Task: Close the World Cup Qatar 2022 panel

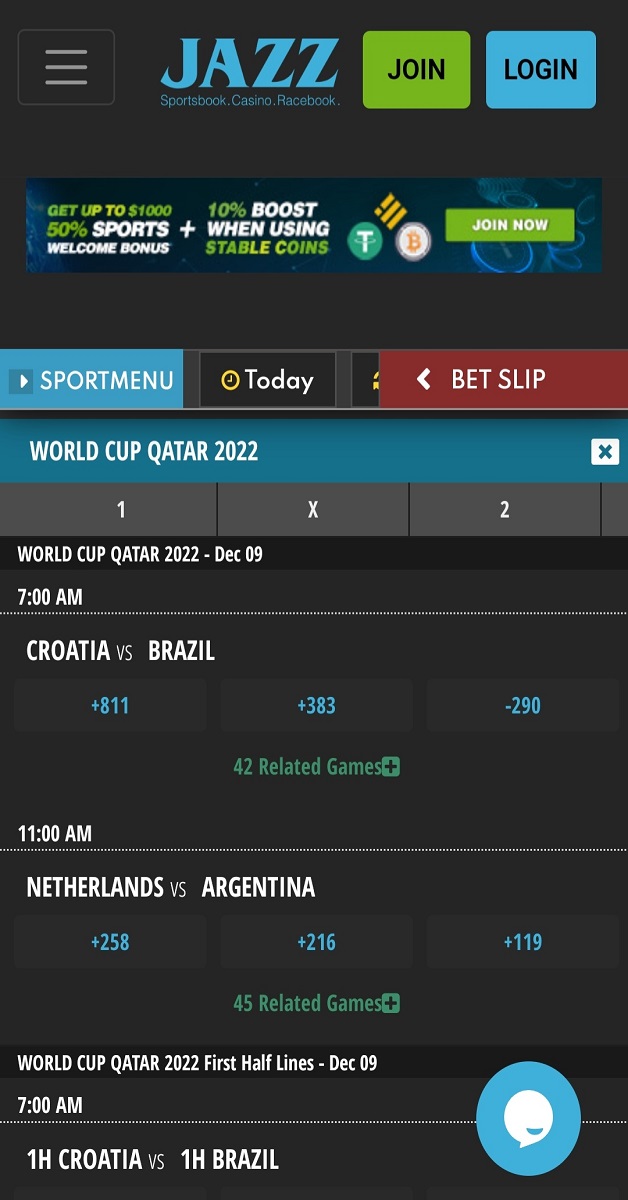Action: [605, 452]
